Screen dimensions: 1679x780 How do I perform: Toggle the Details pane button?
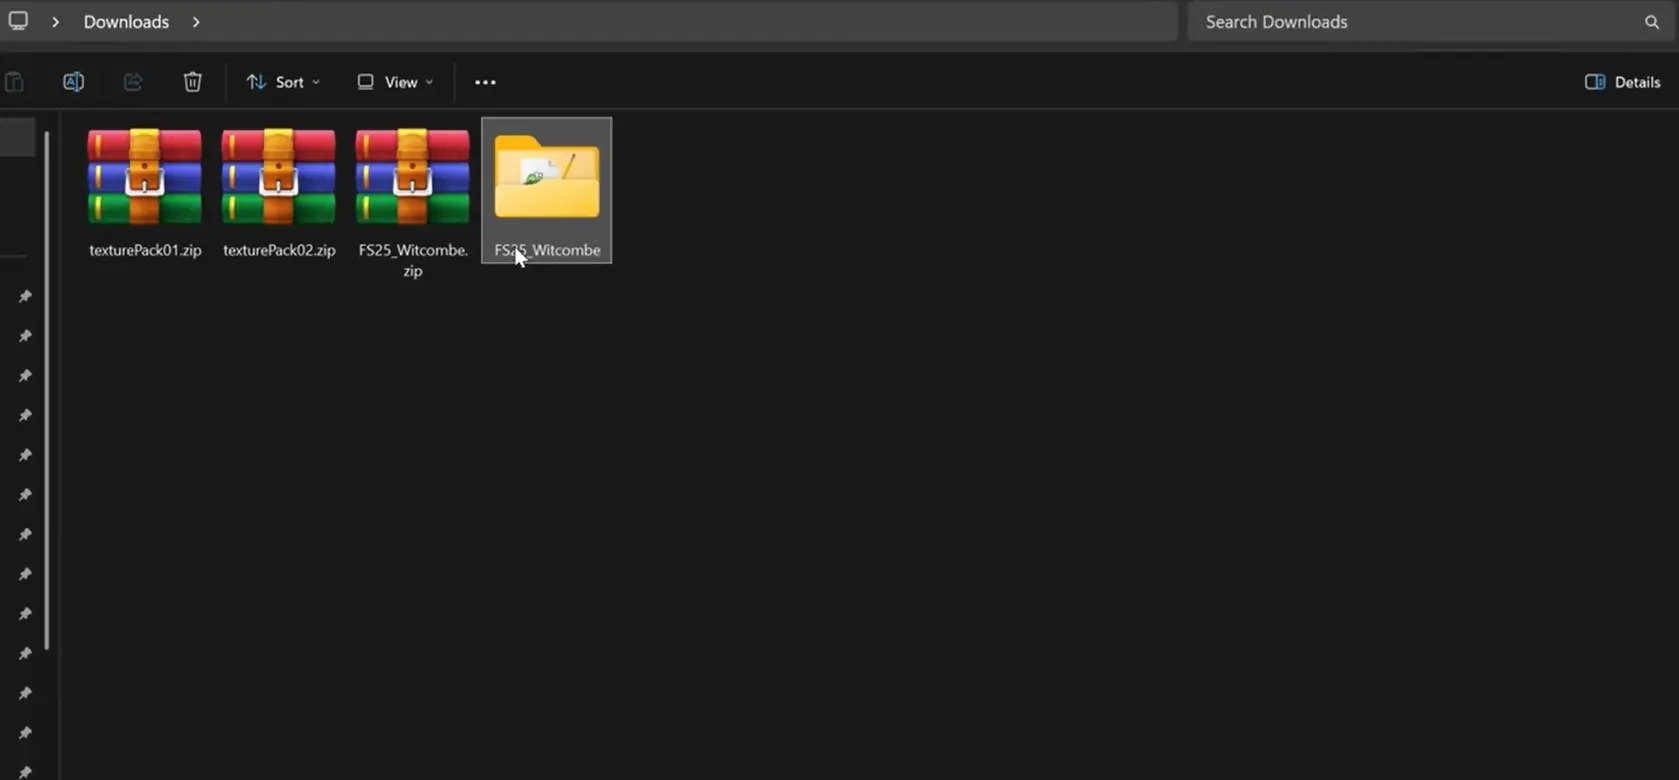coord(1622,82)
